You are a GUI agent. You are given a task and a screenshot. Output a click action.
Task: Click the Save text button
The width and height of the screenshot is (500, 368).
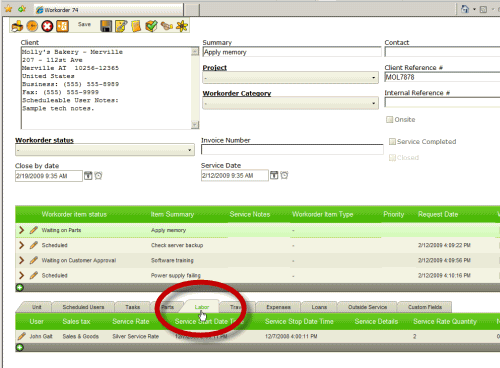tap(84, 24)
